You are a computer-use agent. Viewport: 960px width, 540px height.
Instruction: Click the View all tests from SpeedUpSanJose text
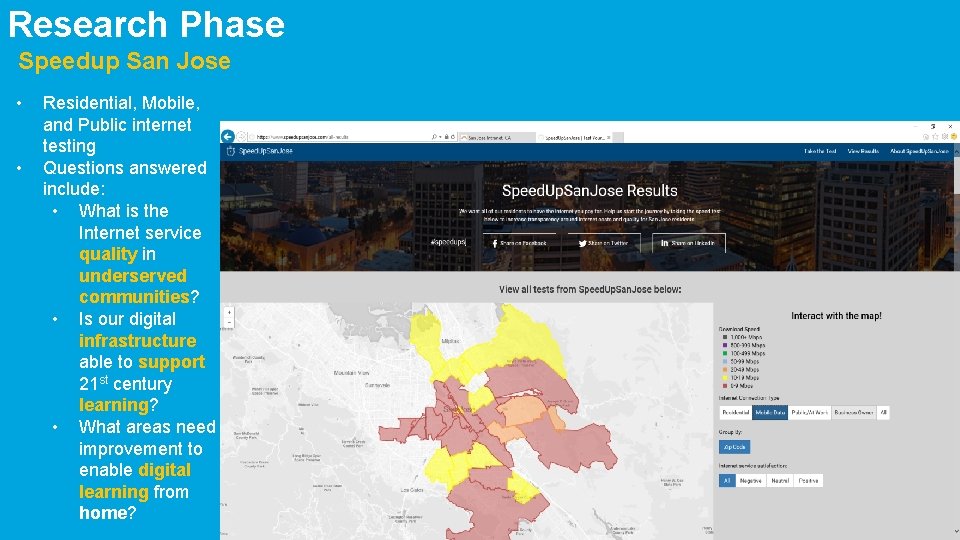[x=590, y=290]
